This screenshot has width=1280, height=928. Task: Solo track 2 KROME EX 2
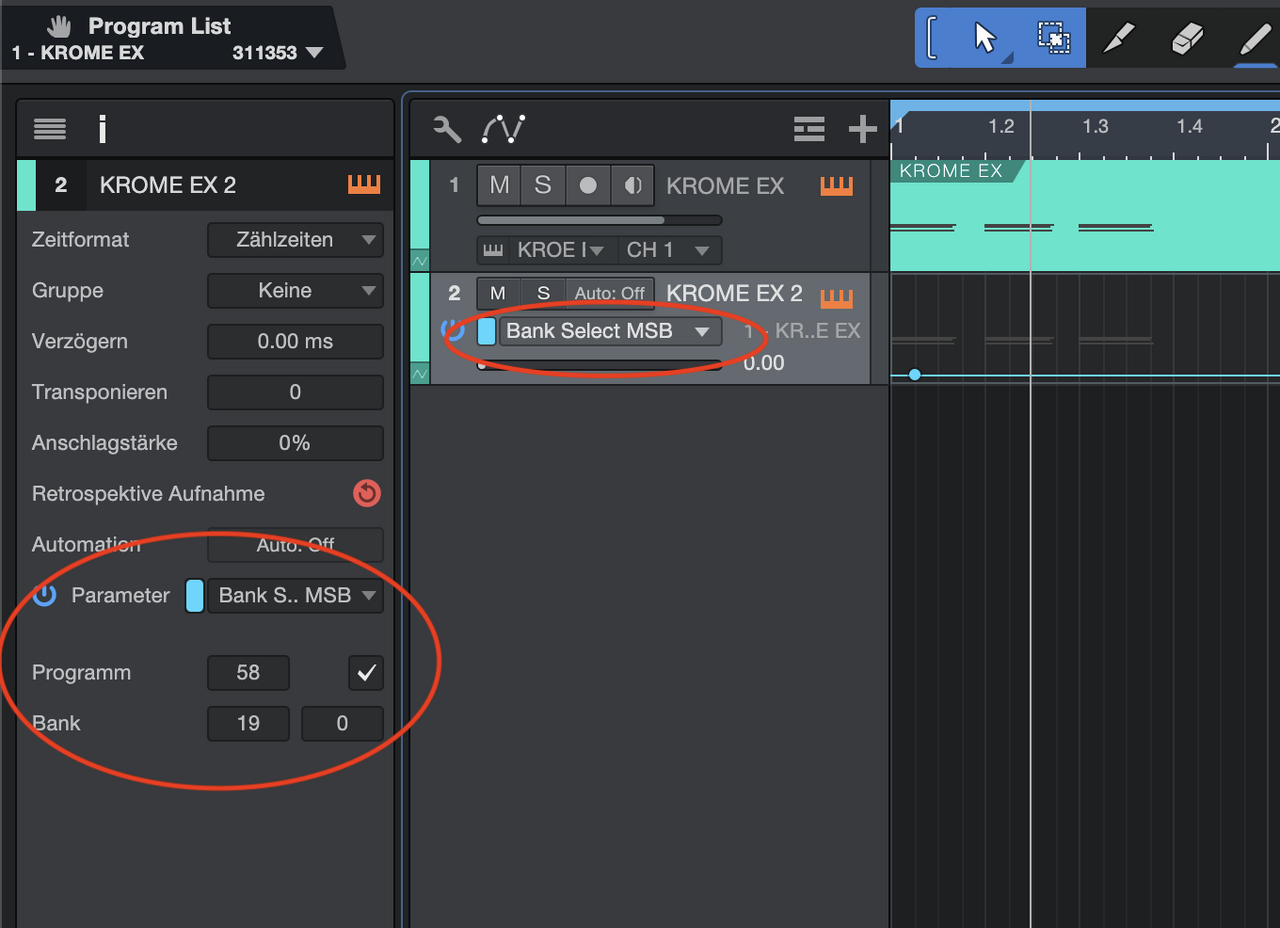543,293
